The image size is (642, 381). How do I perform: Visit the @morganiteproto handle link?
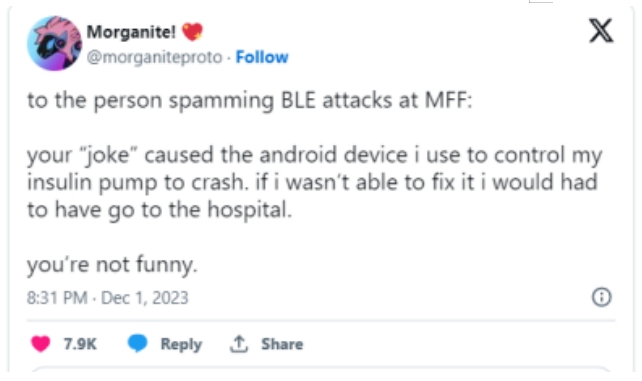[154, 57]
